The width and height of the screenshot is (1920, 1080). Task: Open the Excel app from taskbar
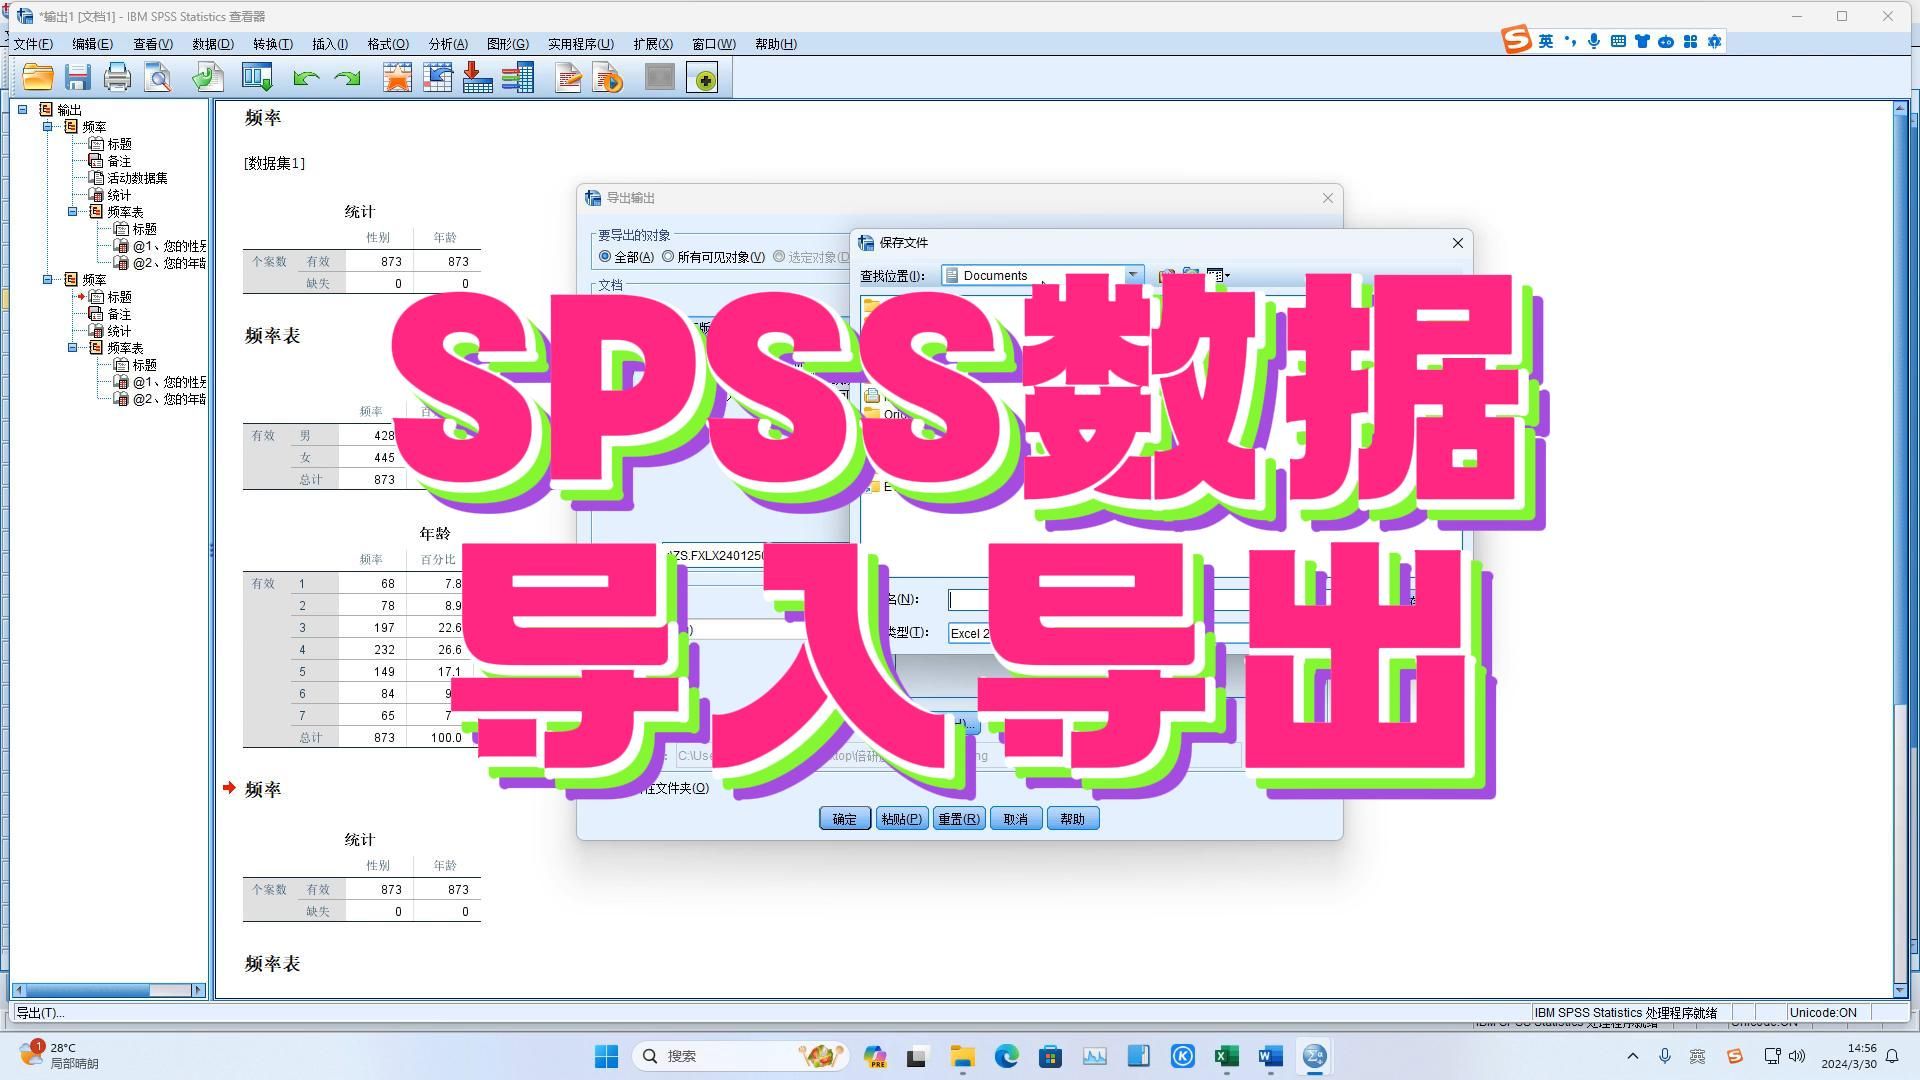click(1227, 1056)
